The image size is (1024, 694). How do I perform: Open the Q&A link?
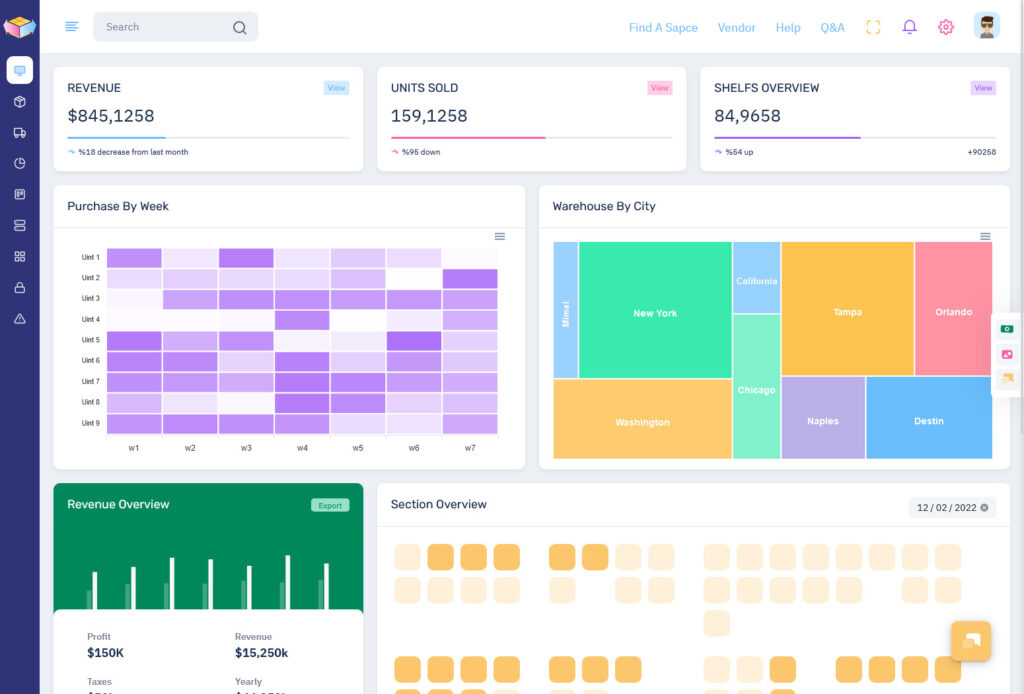[832, 27]
